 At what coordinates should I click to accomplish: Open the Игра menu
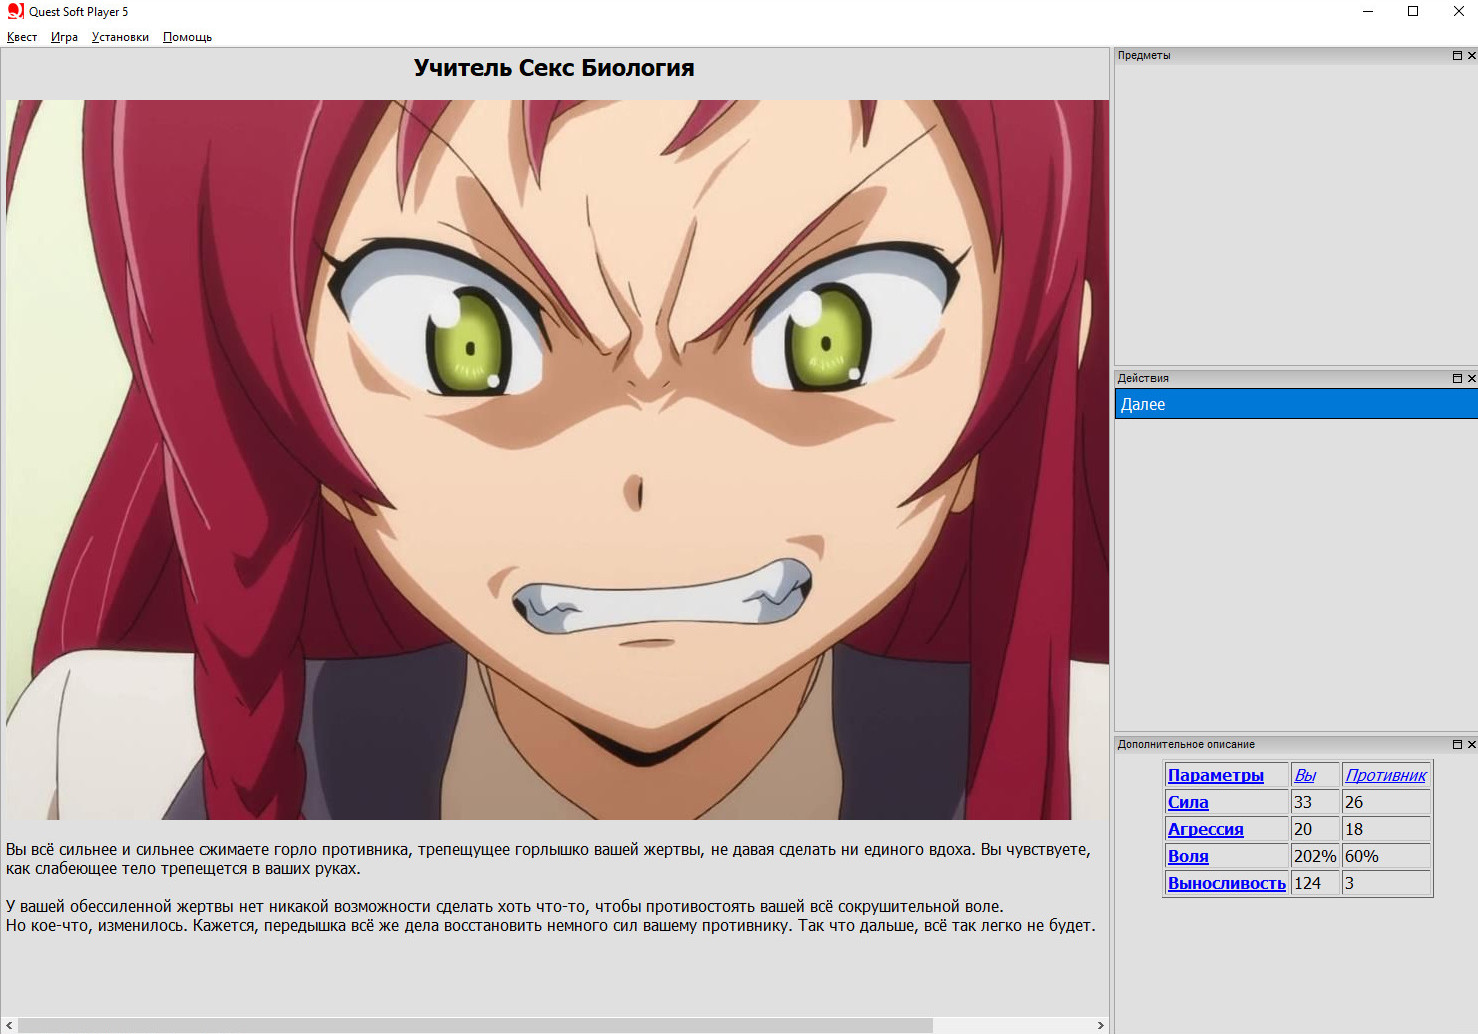[64, 37]
